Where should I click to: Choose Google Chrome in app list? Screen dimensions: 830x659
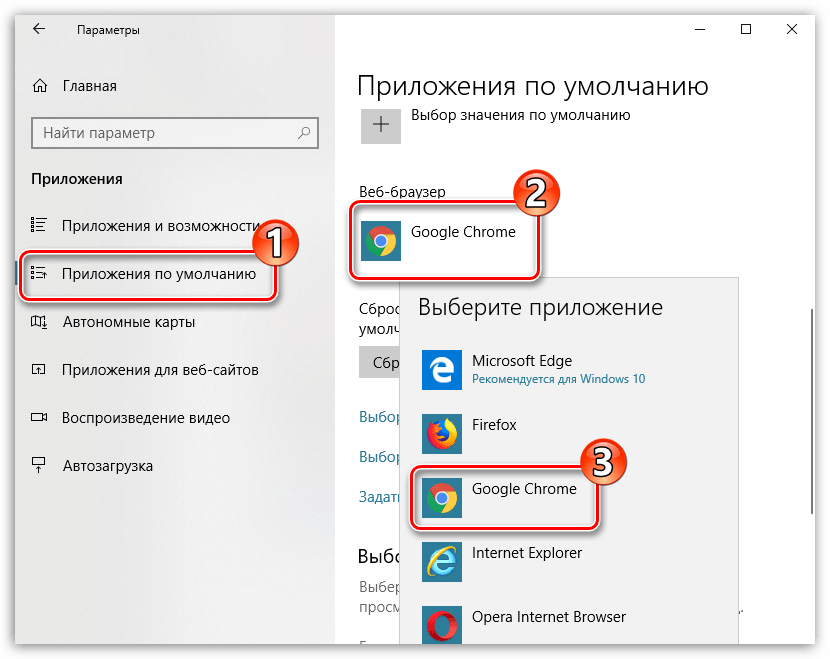pos(569,498)
